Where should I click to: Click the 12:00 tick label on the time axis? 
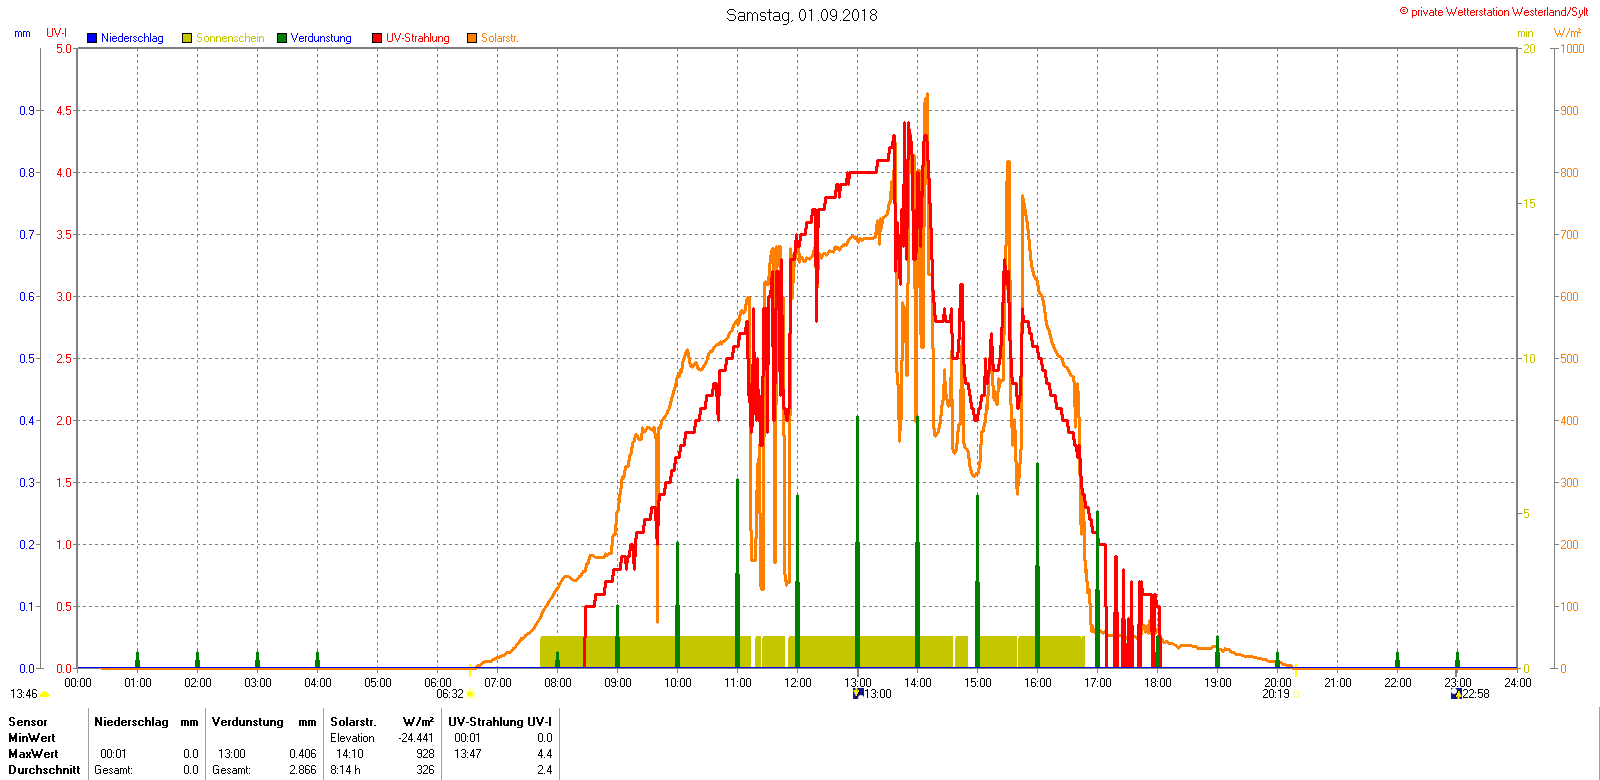tap(798, 683)
